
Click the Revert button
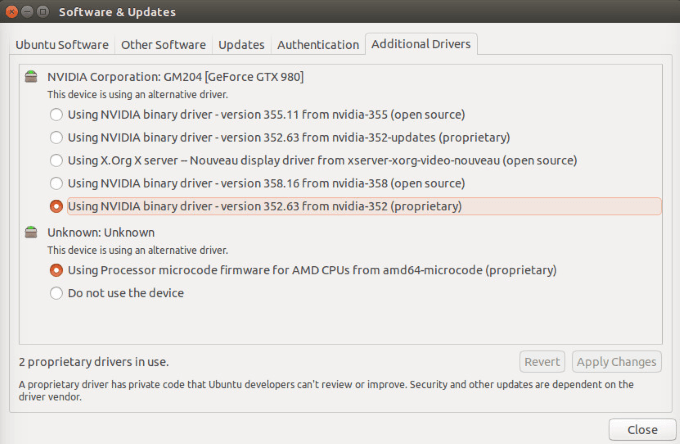point(542,362)
